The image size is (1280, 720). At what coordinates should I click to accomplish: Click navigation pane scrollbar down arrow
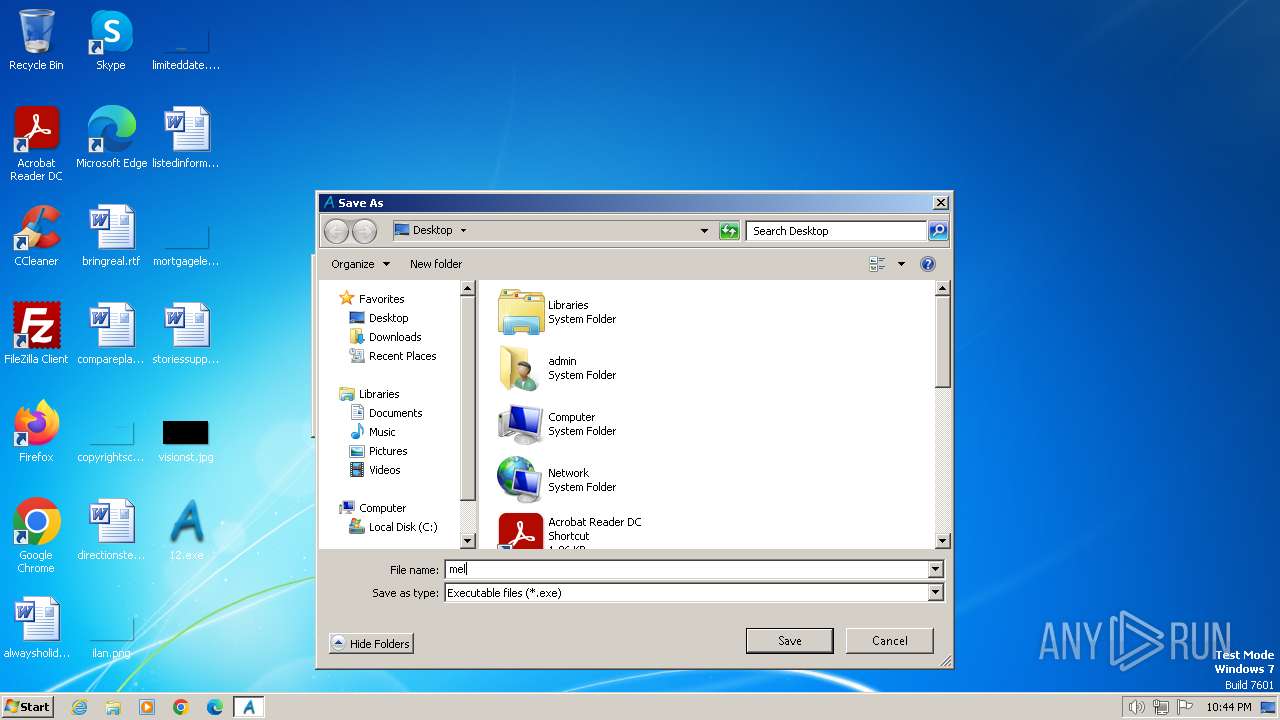click(x=467, y=541)
